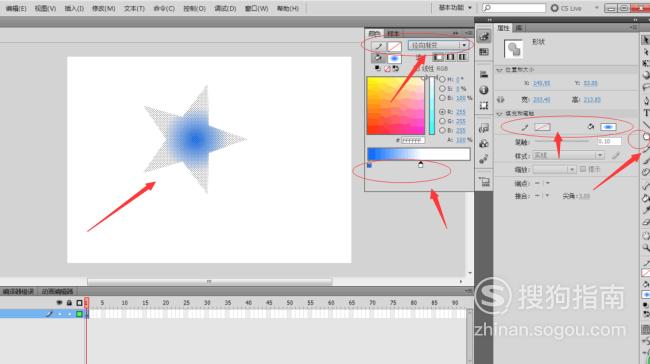Open the Transform panel dock icon
This screenshot has width=650, height=364.
coord(484,105)
